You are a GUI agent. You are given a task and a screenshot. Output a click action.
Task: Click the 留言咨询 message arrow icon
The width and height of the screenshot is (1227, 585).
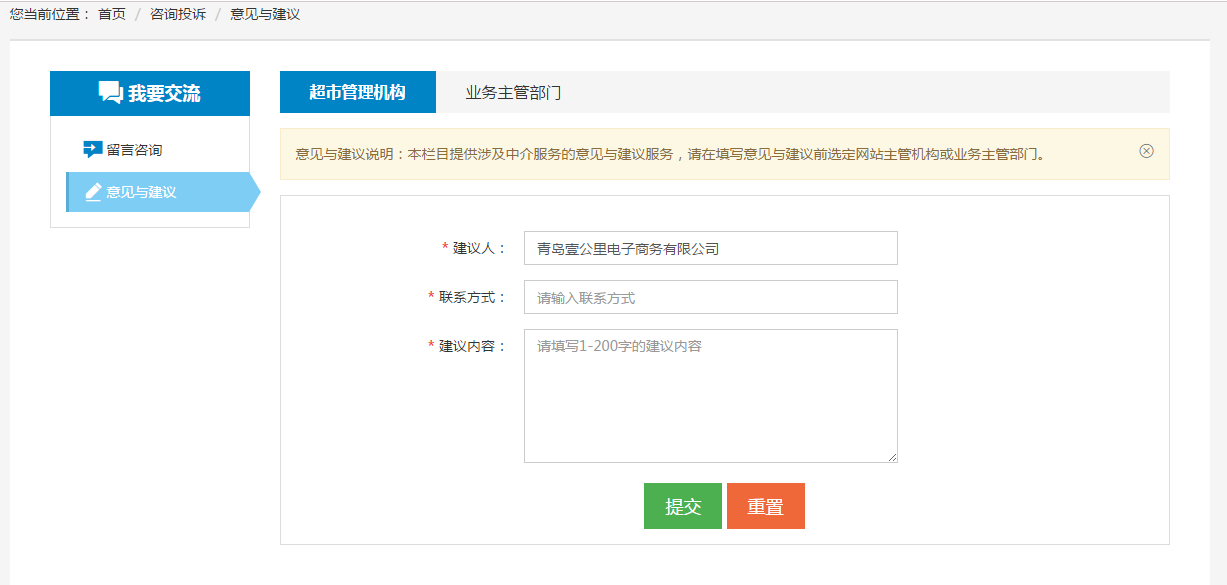tap(93, 150)
